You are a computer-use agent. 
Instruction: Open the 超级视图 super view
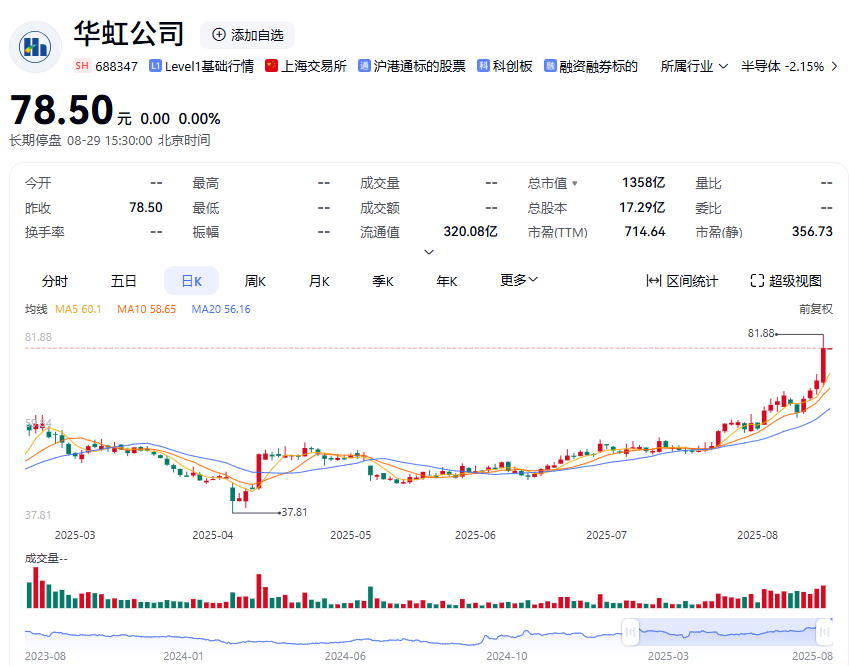click(786, 280)
